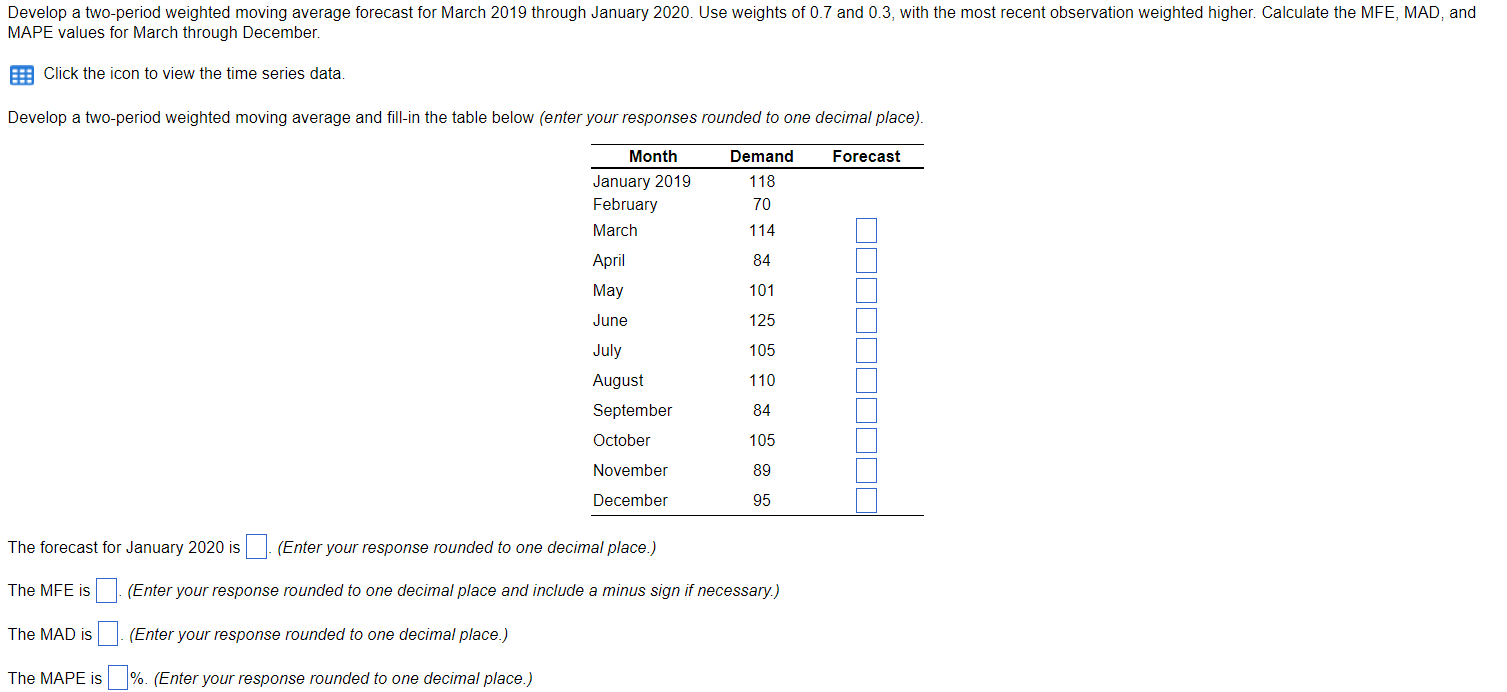1507x692 pixels.
Task: Click the Demand column header
Action: click(762, 156)
